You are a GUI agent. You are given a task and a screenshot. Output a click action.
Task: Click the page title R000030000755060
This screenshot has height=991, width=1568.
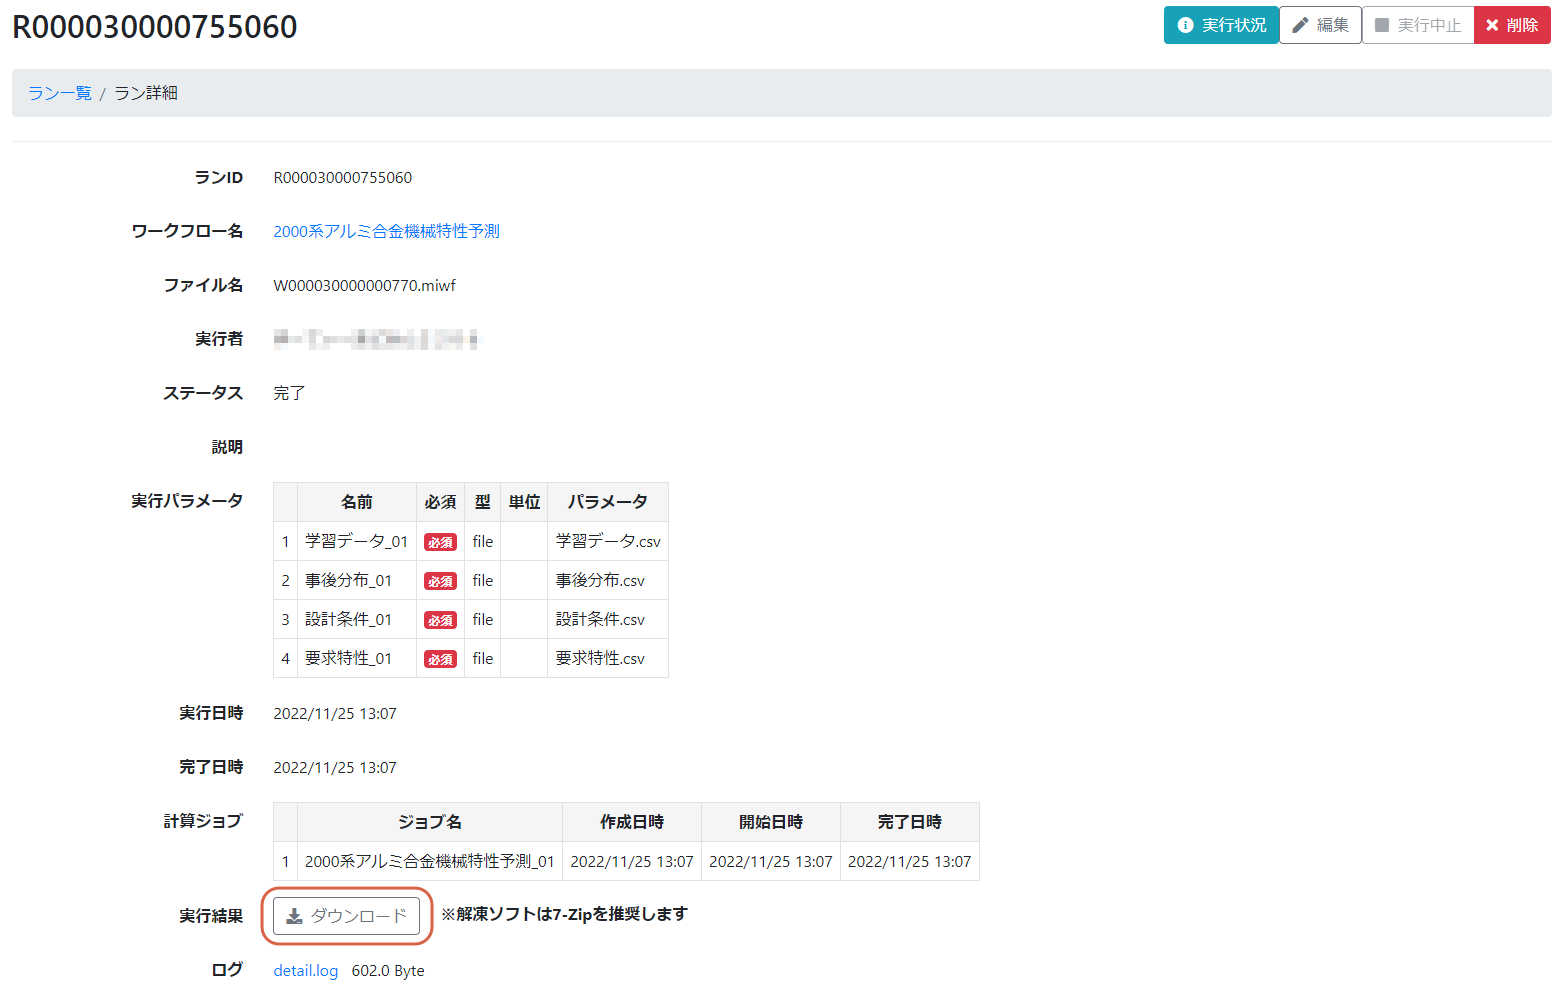pyautogui.click(x=155, y=27)
